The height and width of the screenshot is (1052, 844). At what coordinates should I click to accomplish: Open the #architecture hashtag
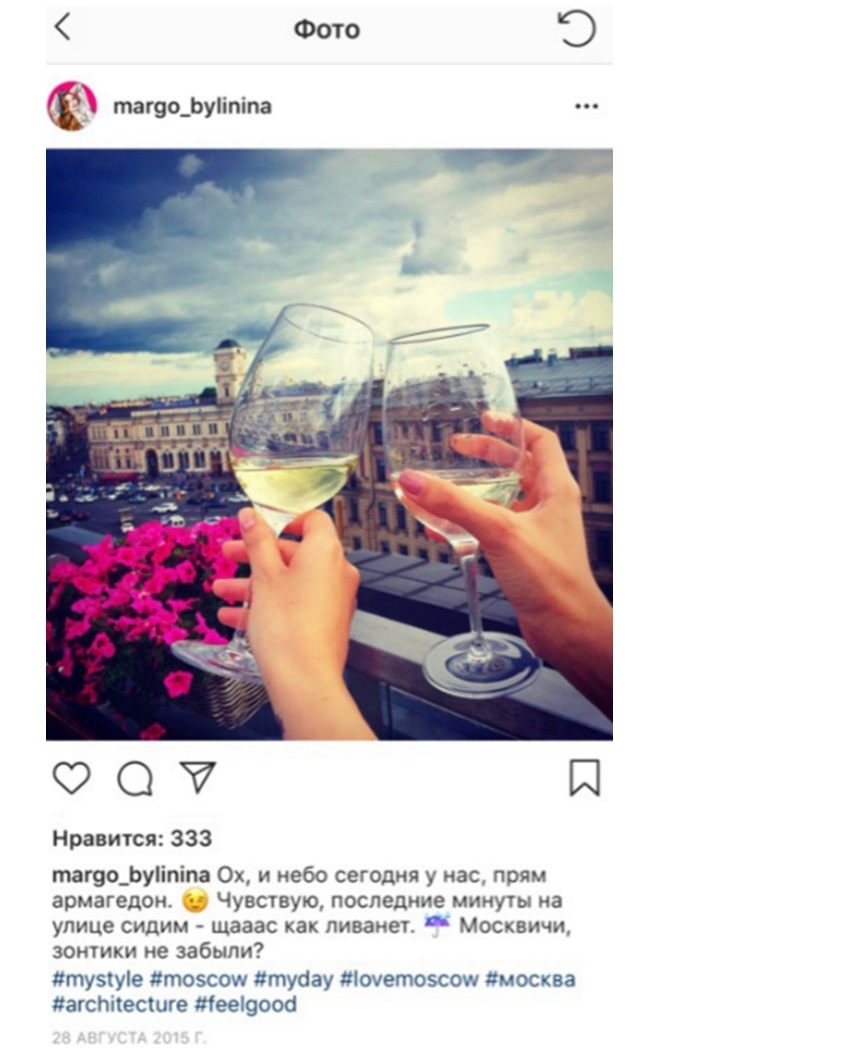tap(120, 1004)
